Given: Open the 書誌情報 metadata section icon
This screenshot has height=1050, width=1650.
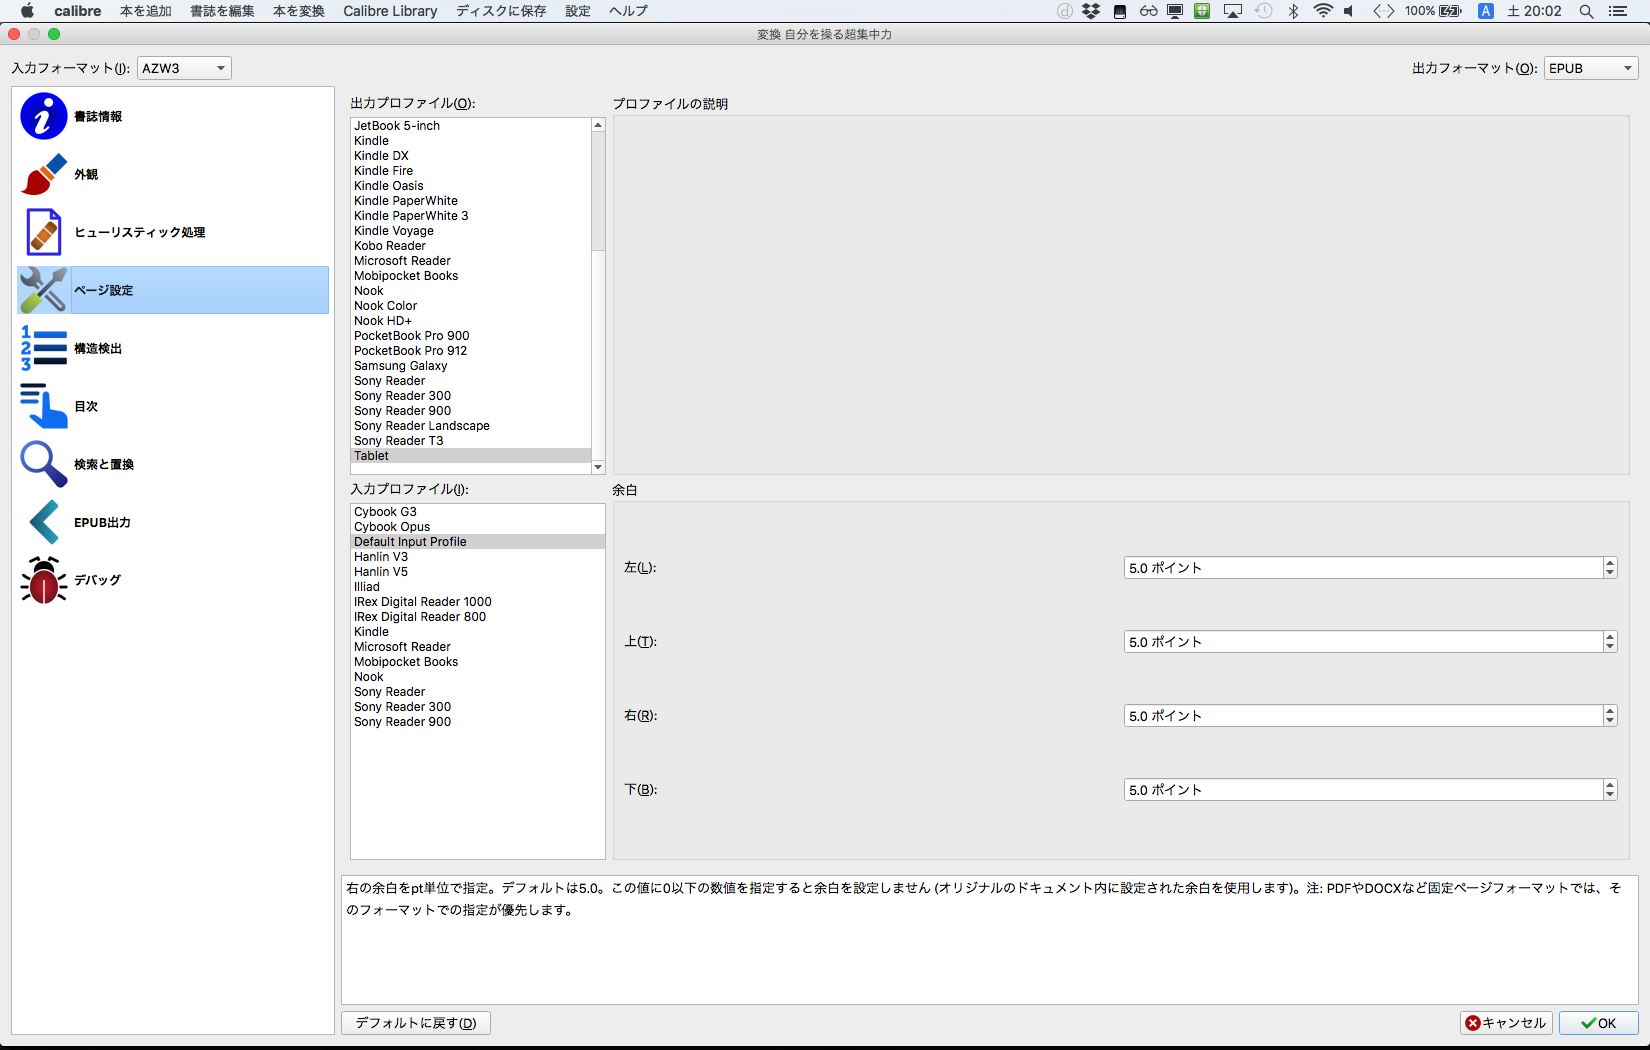Looking at the screenshot, I should (x=43, y=116).
